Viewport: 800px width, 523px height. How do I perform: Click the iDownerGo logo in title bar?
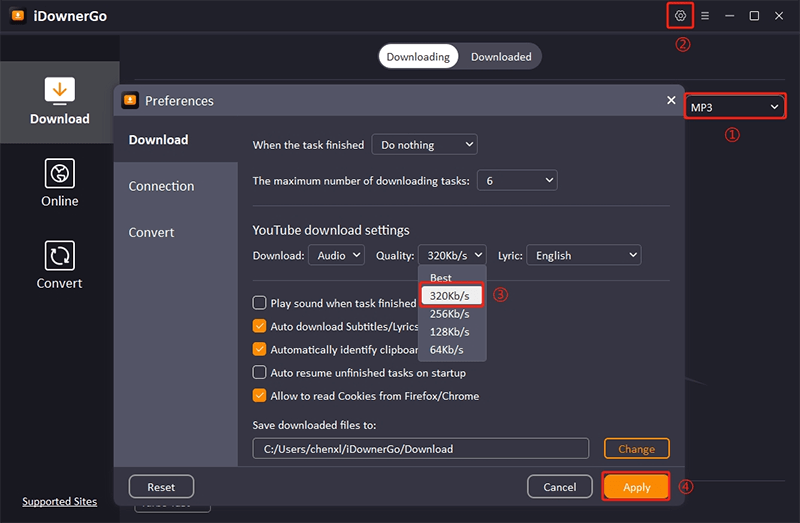click(16, 16)
